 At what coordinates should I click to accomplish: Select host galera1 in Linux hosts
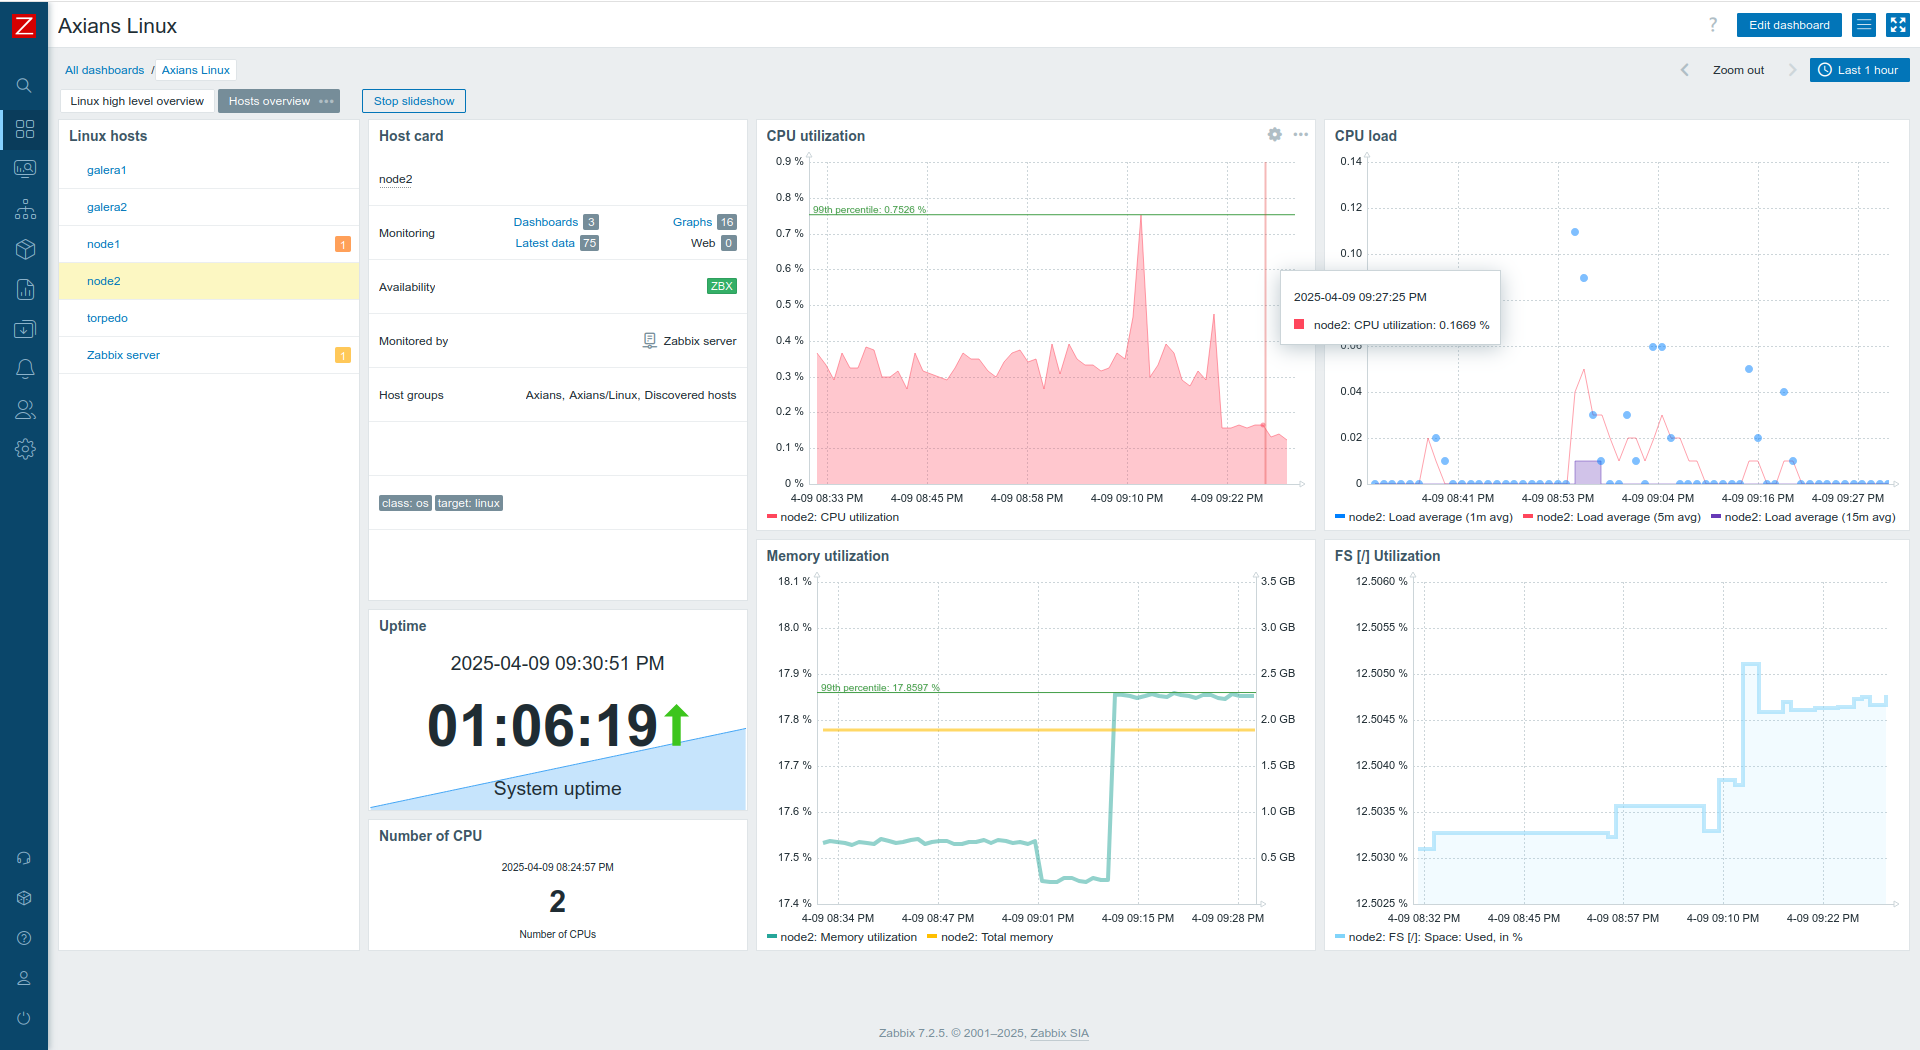106,170
